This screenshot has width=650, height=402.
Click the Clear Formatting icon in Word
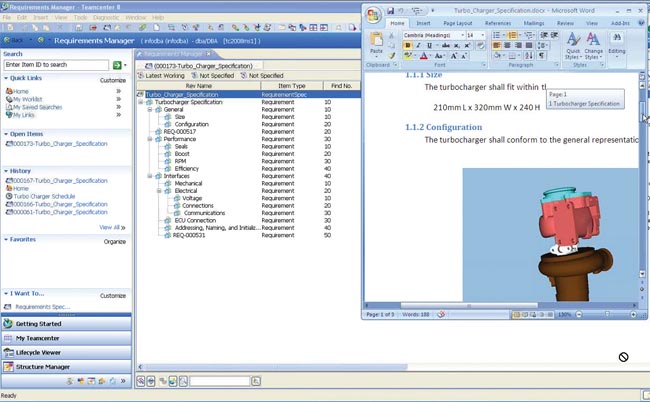480,46
